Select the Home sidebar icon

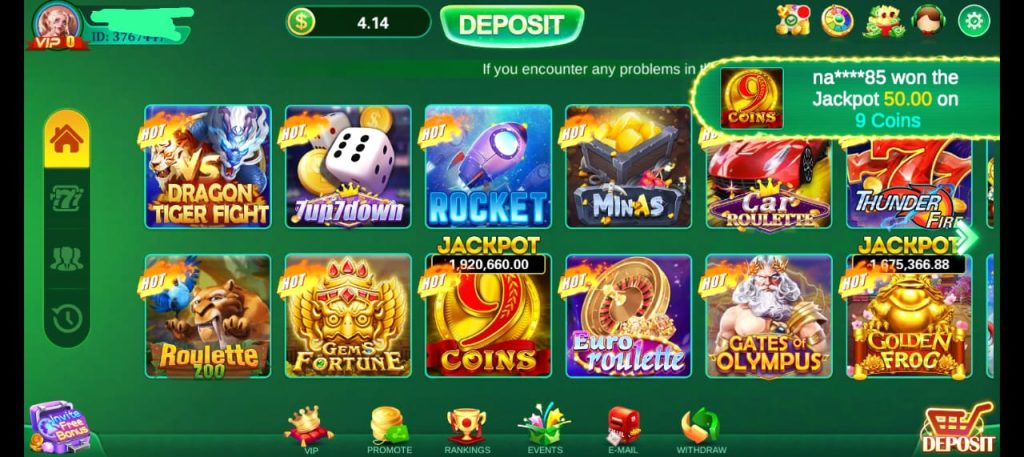click(x=67, y=138)
